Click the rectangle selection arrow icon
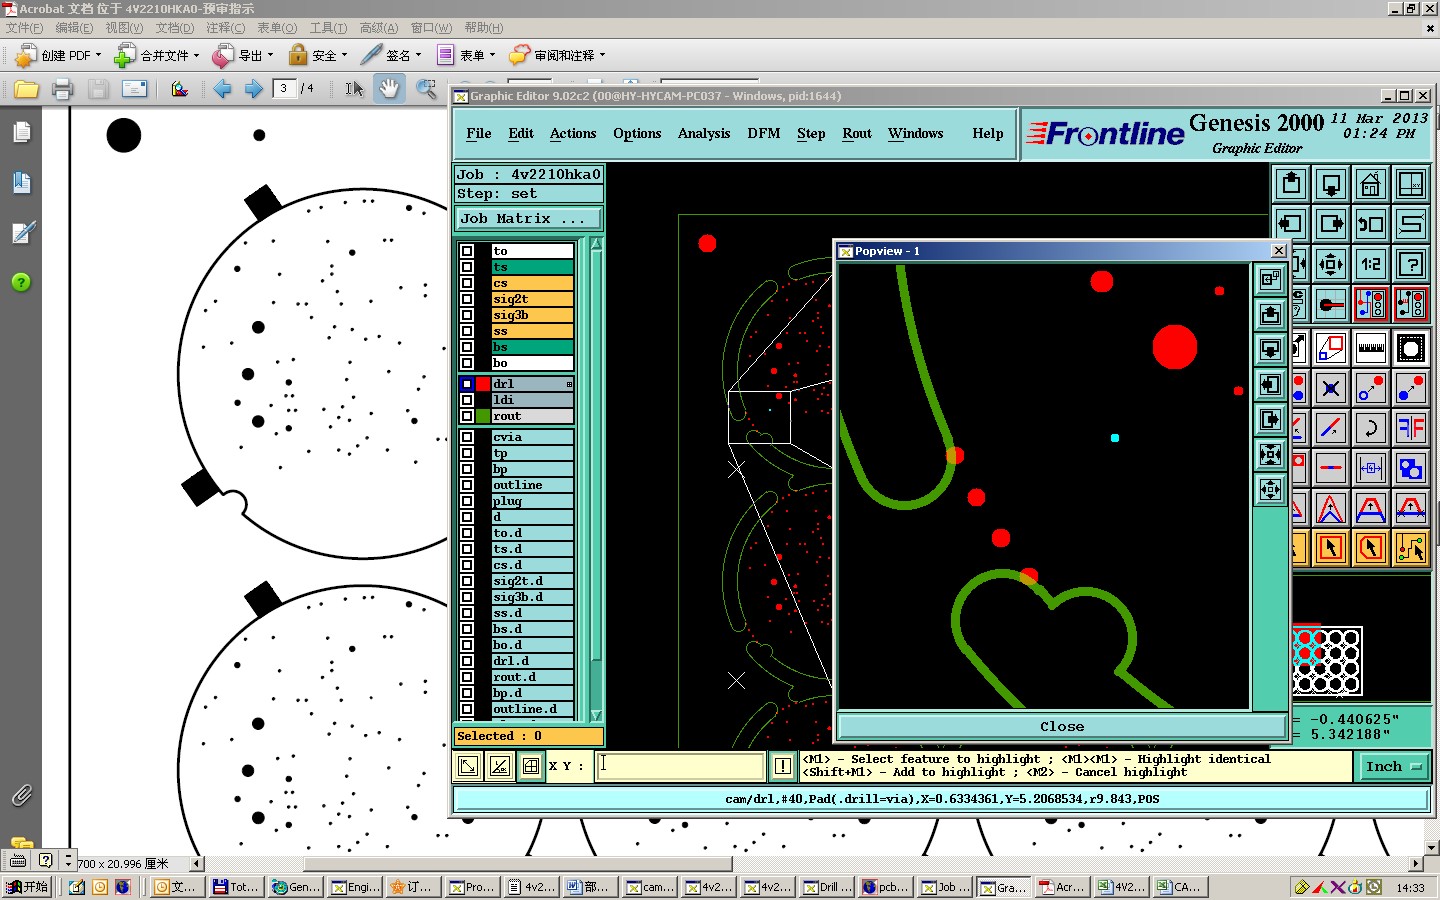 pos(1331,548)
